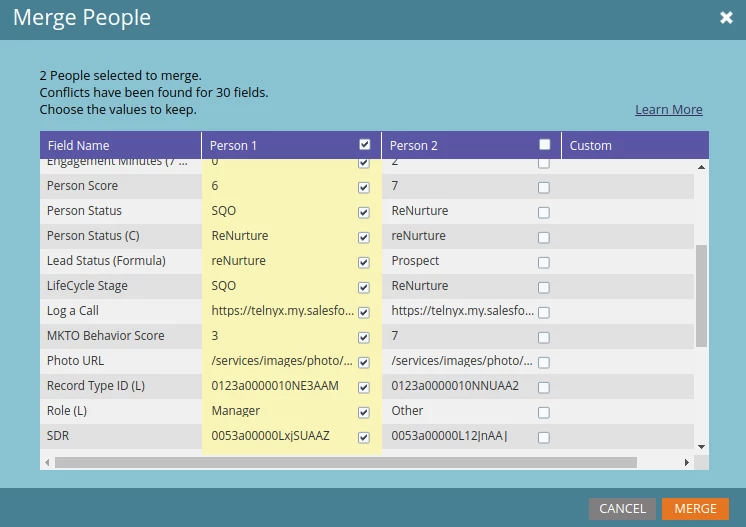Image resolution: width=746 pixels, height=527 pixels.
Task: Click the orange MERGE button
Action: point(695,508)
